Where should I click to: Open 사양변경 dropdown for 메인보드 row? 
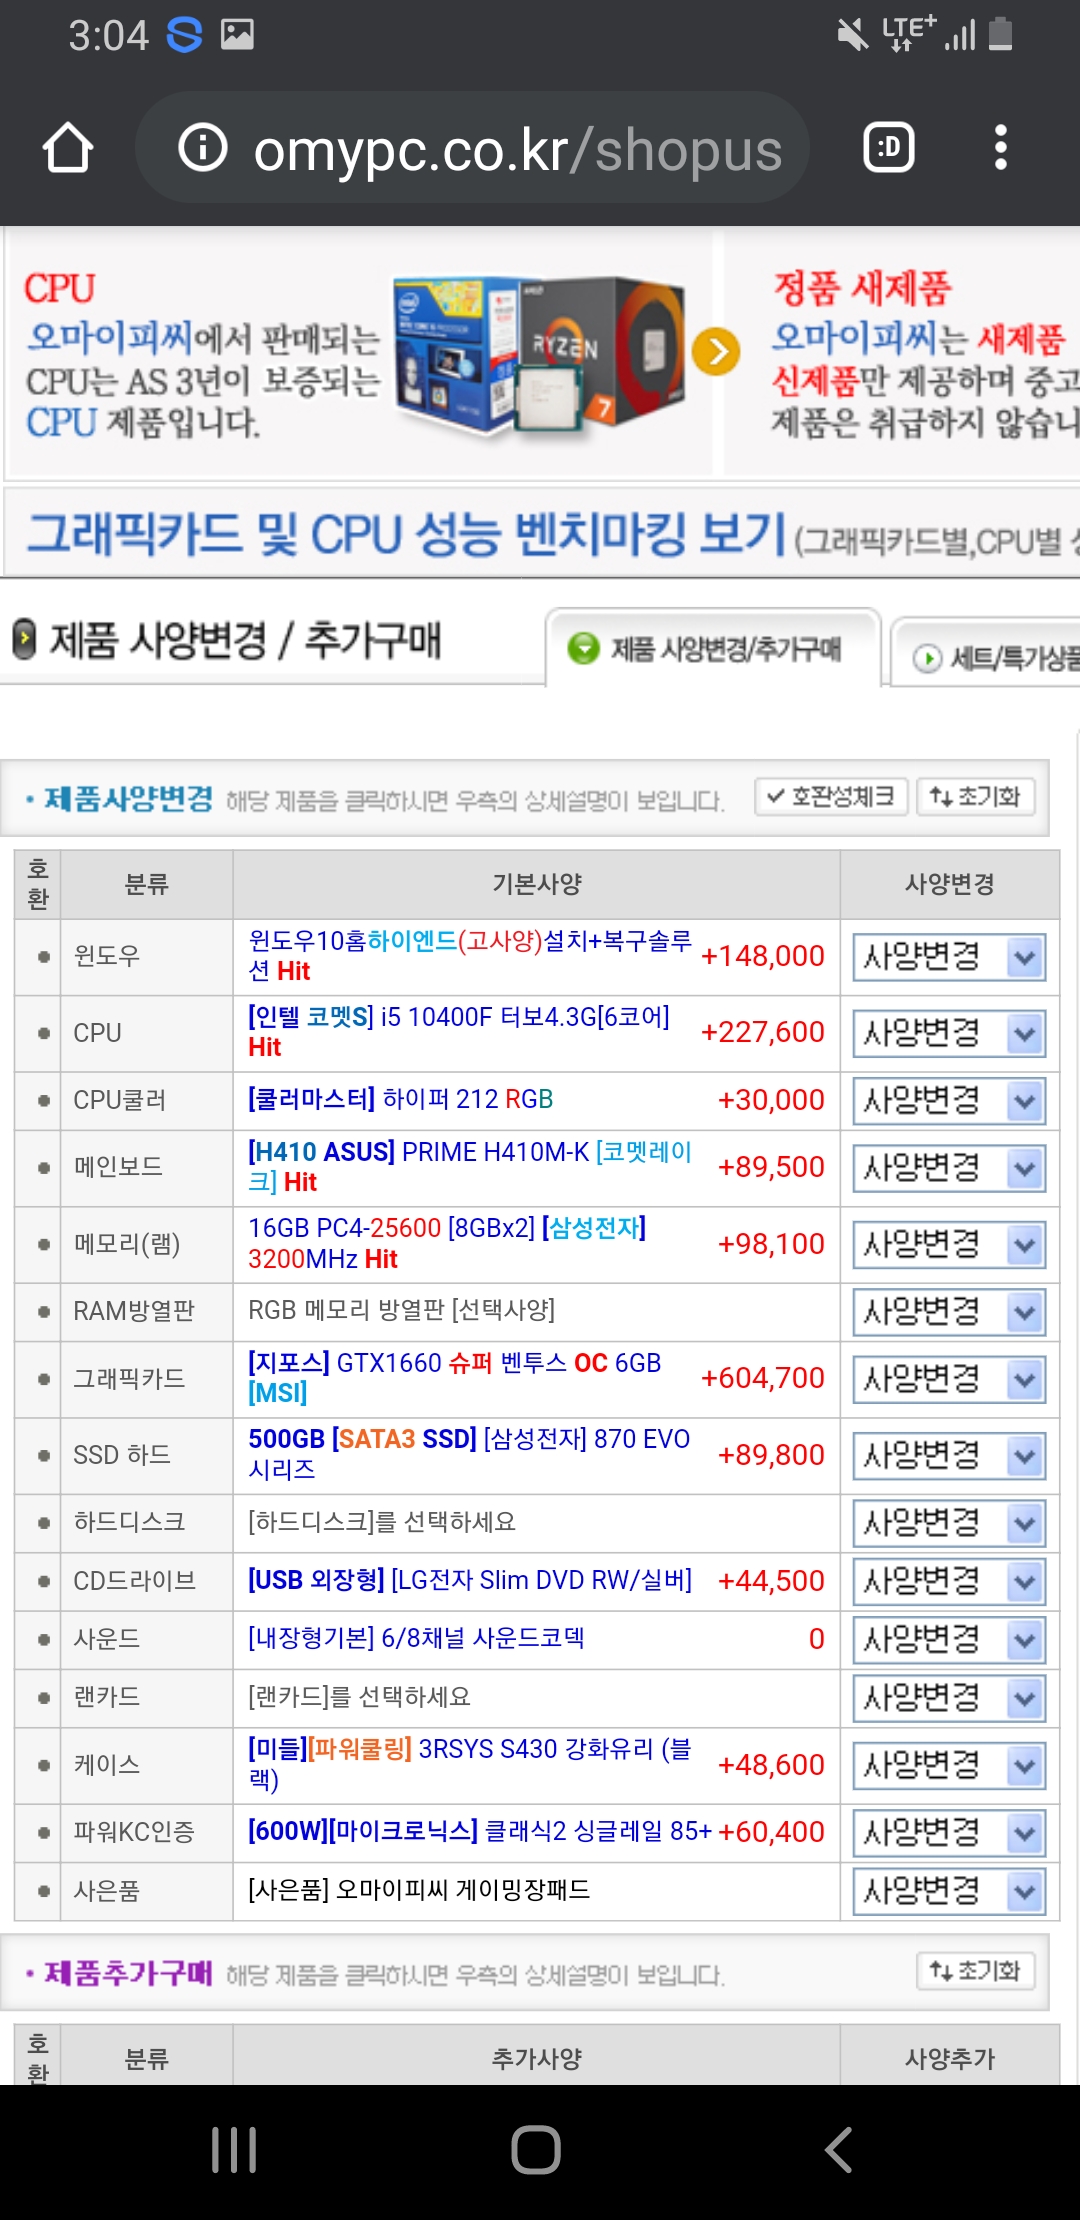pyautogui.click(x=949, y=1168)
